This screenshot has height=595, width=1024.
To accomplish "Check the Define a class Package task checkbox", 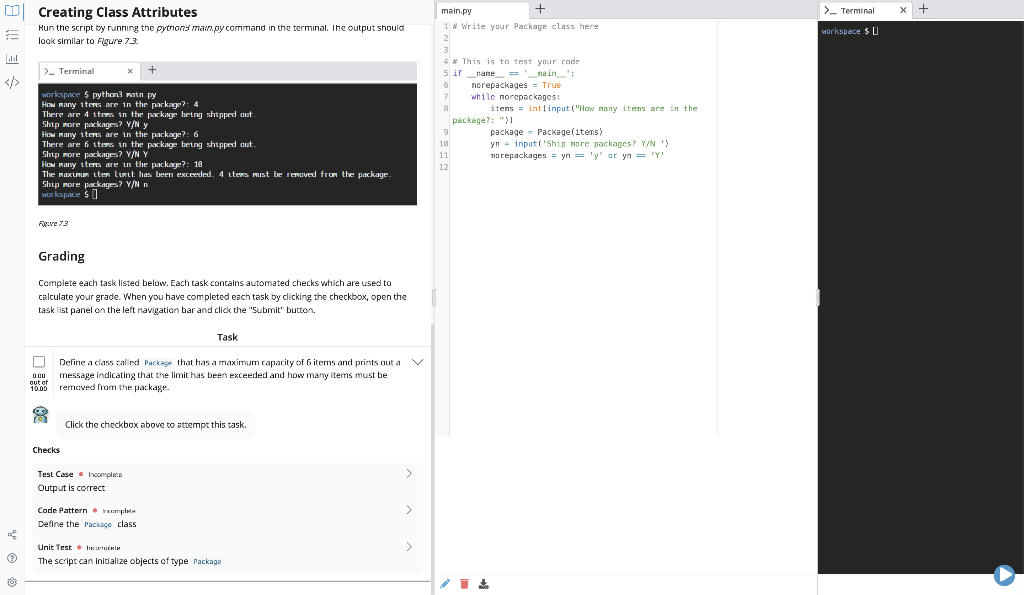I will point(37,362).
